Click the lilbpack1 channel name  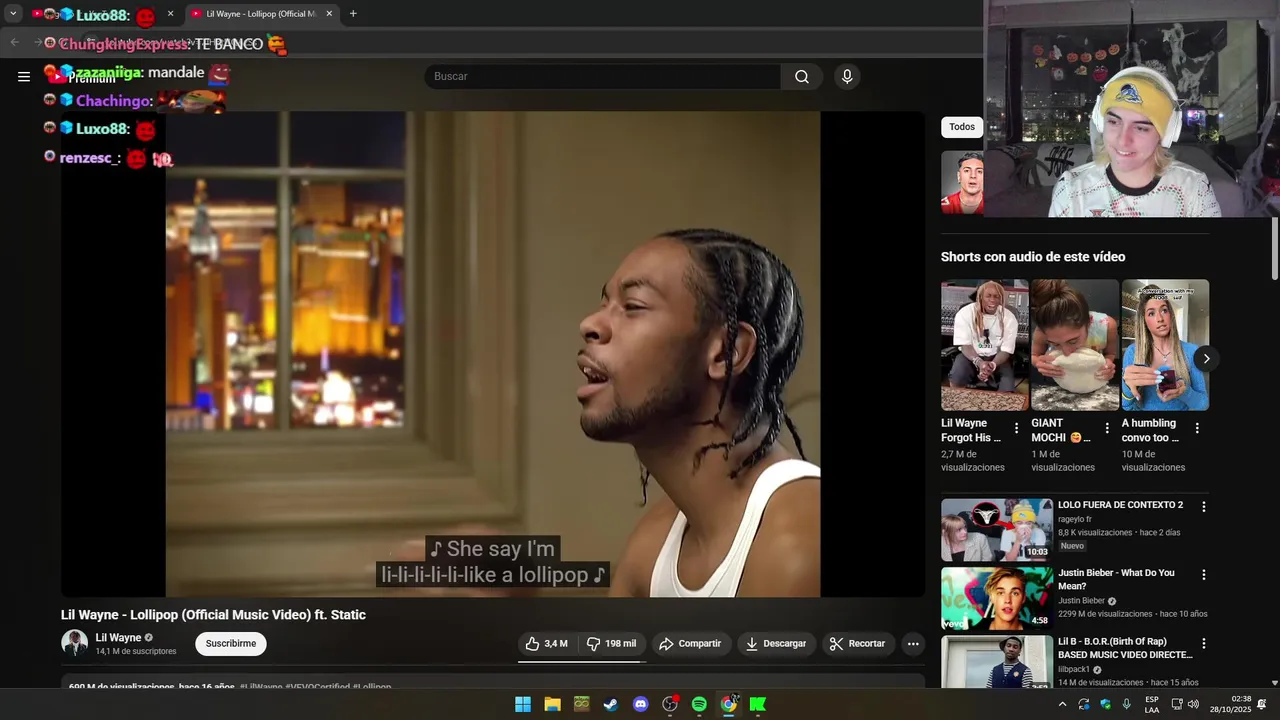pos(1074,669)
